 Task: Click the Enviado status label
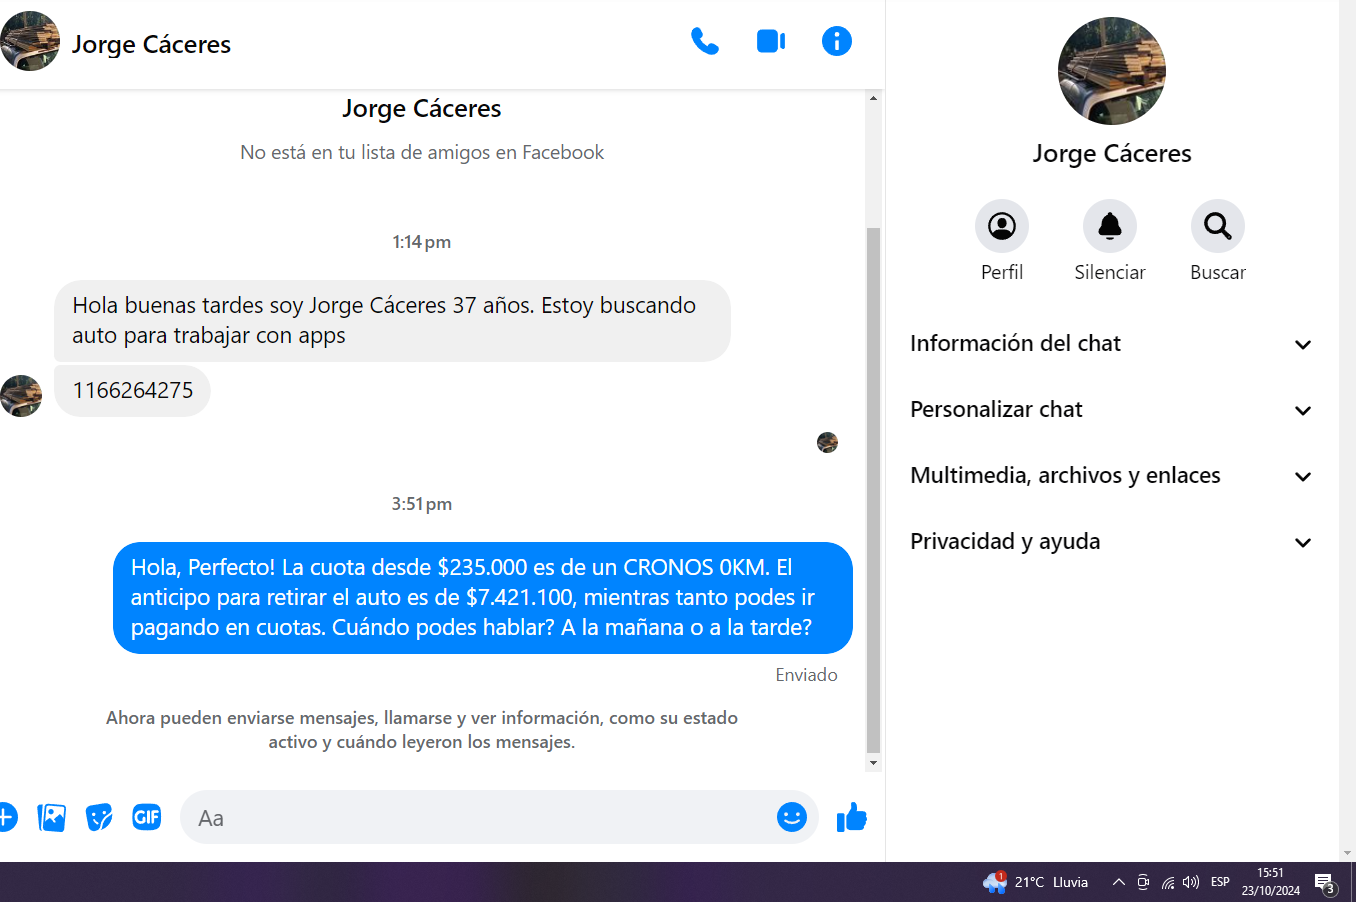(x=806, y=675)
